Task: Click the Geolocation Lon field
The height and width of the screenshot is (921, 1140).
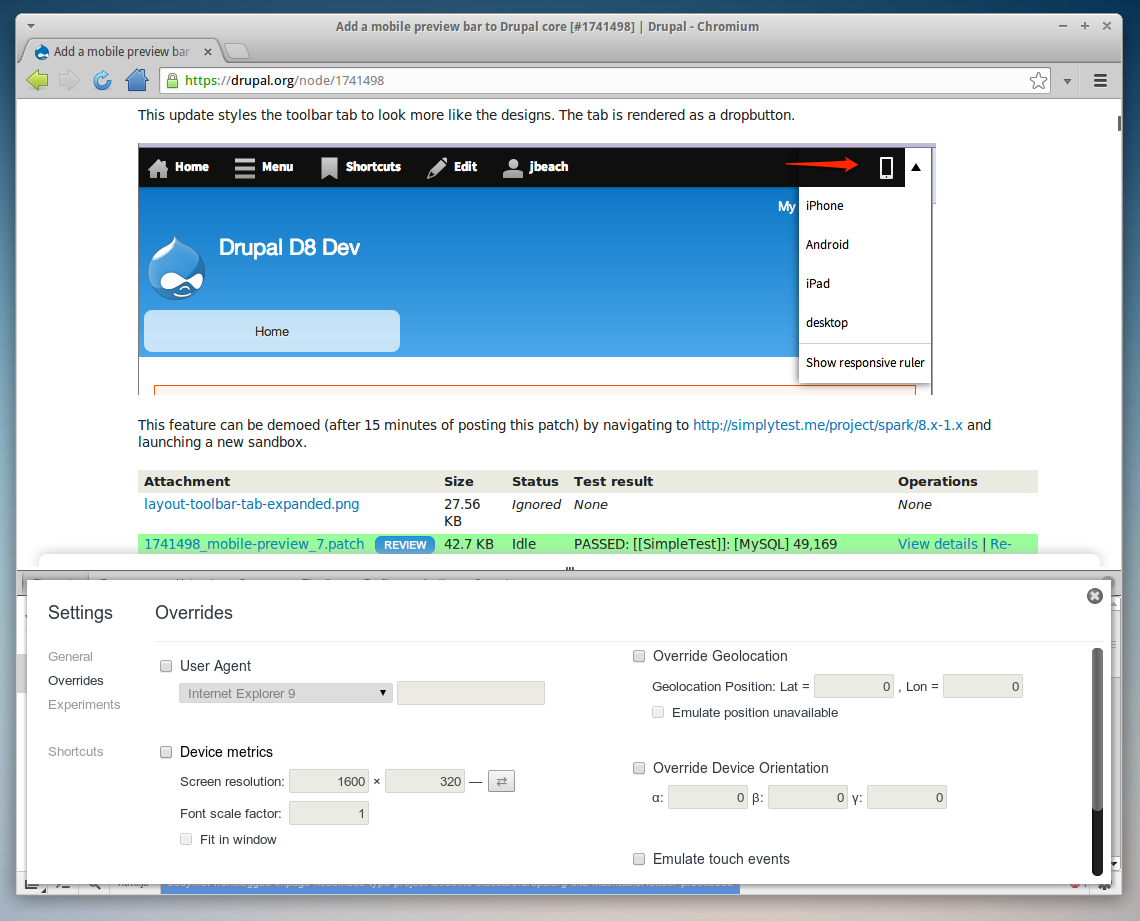Action: 983,686
